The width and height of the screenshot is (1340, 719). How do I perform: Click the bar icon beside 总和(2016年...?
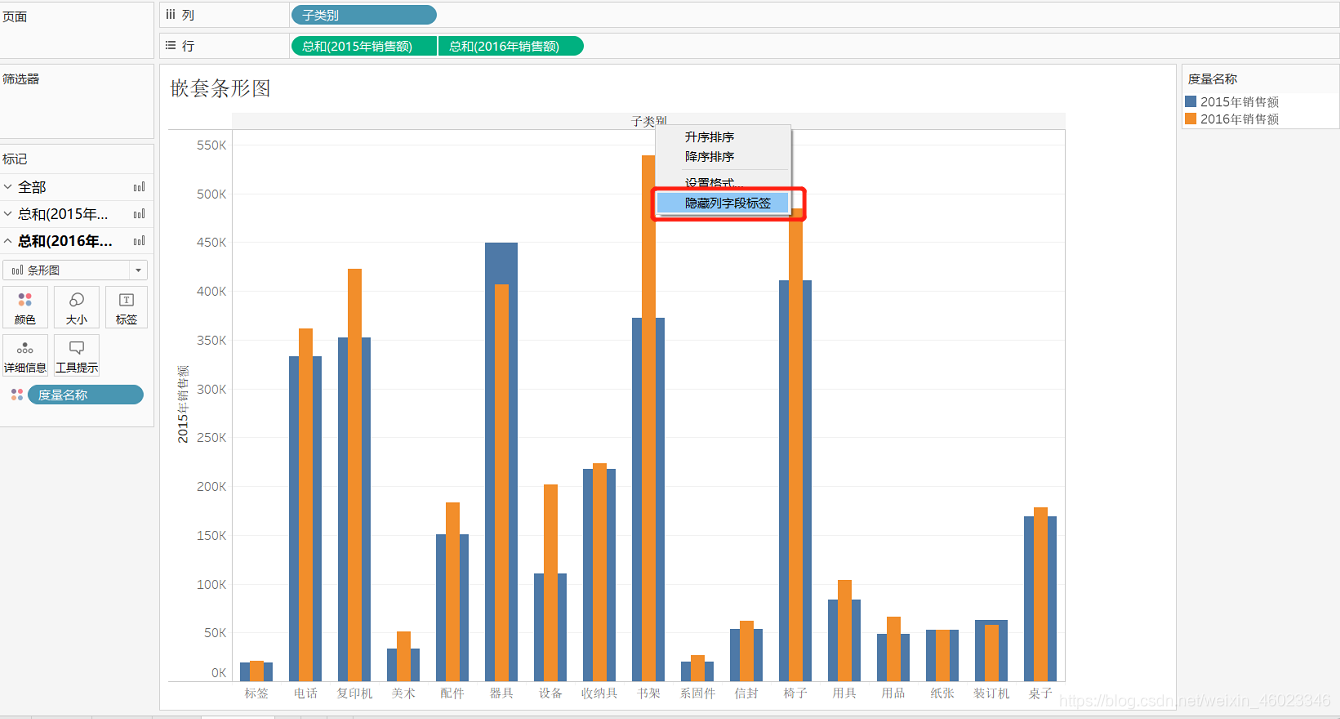(x=139, y=241)
